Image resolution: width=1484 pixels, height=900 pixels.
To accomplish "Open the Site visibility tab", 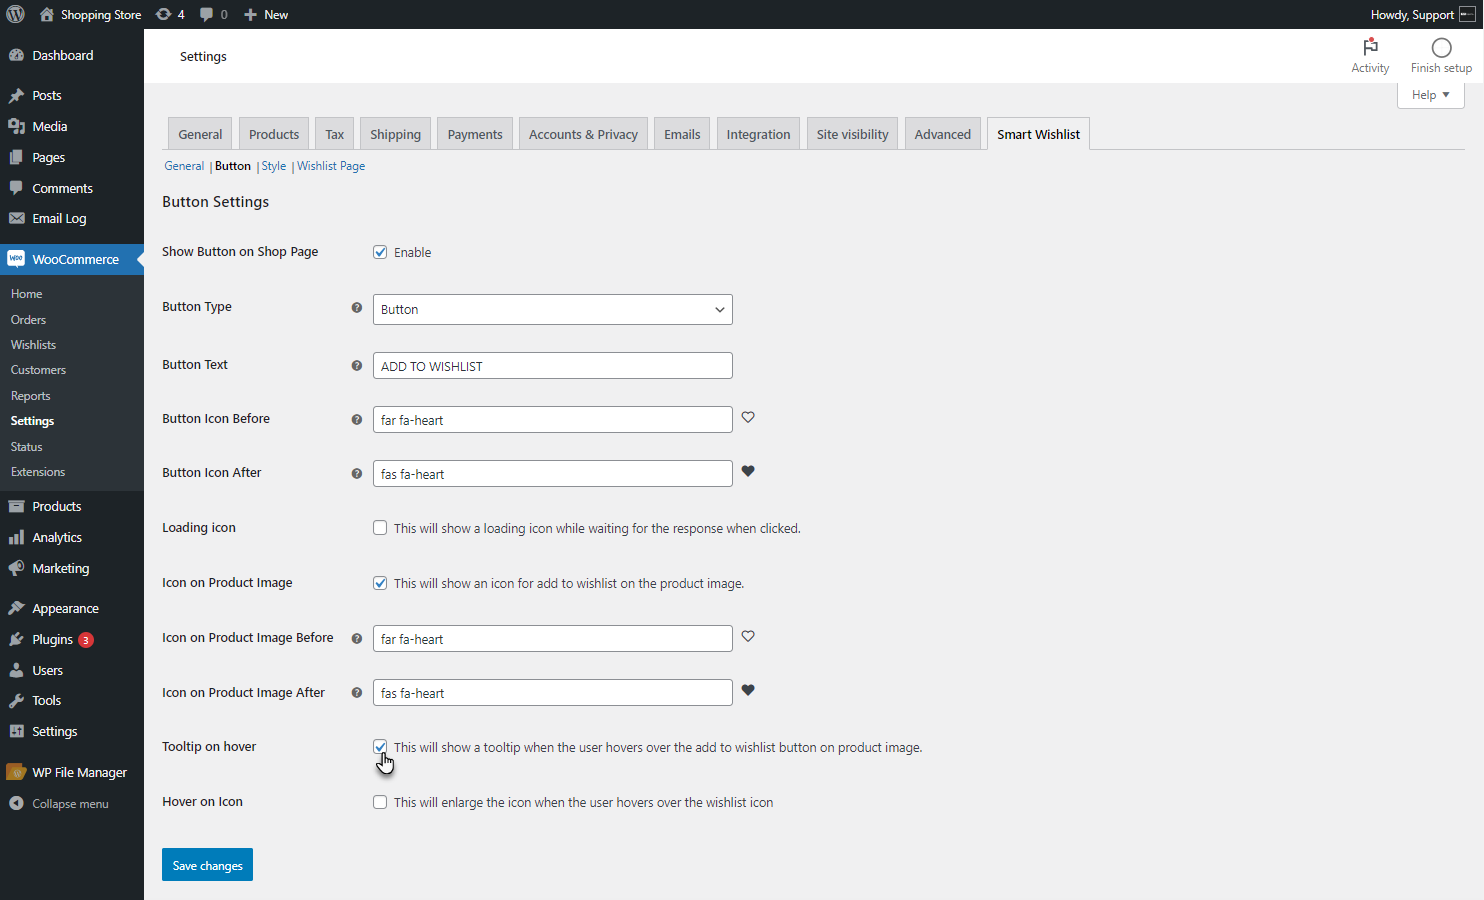I will pyautogui.click(x=852, y=134).
